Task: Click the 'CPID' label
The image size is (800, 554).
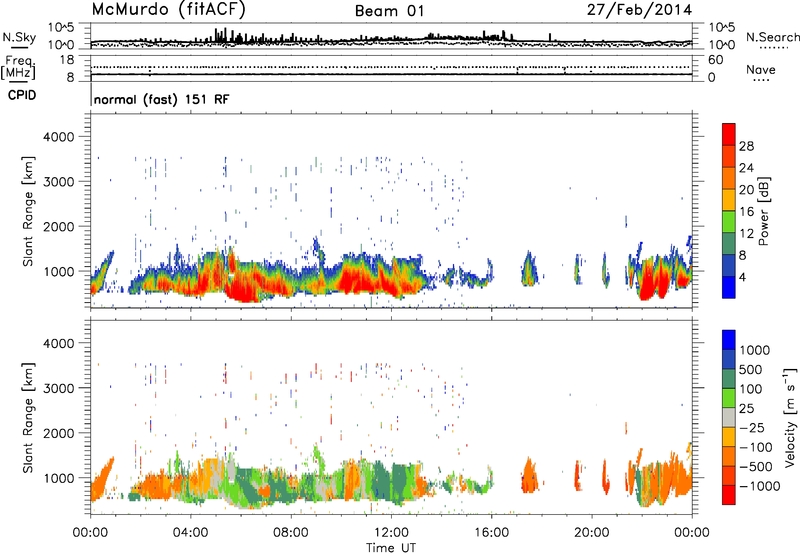Action: pyautogui.click(x=22, y=95)
